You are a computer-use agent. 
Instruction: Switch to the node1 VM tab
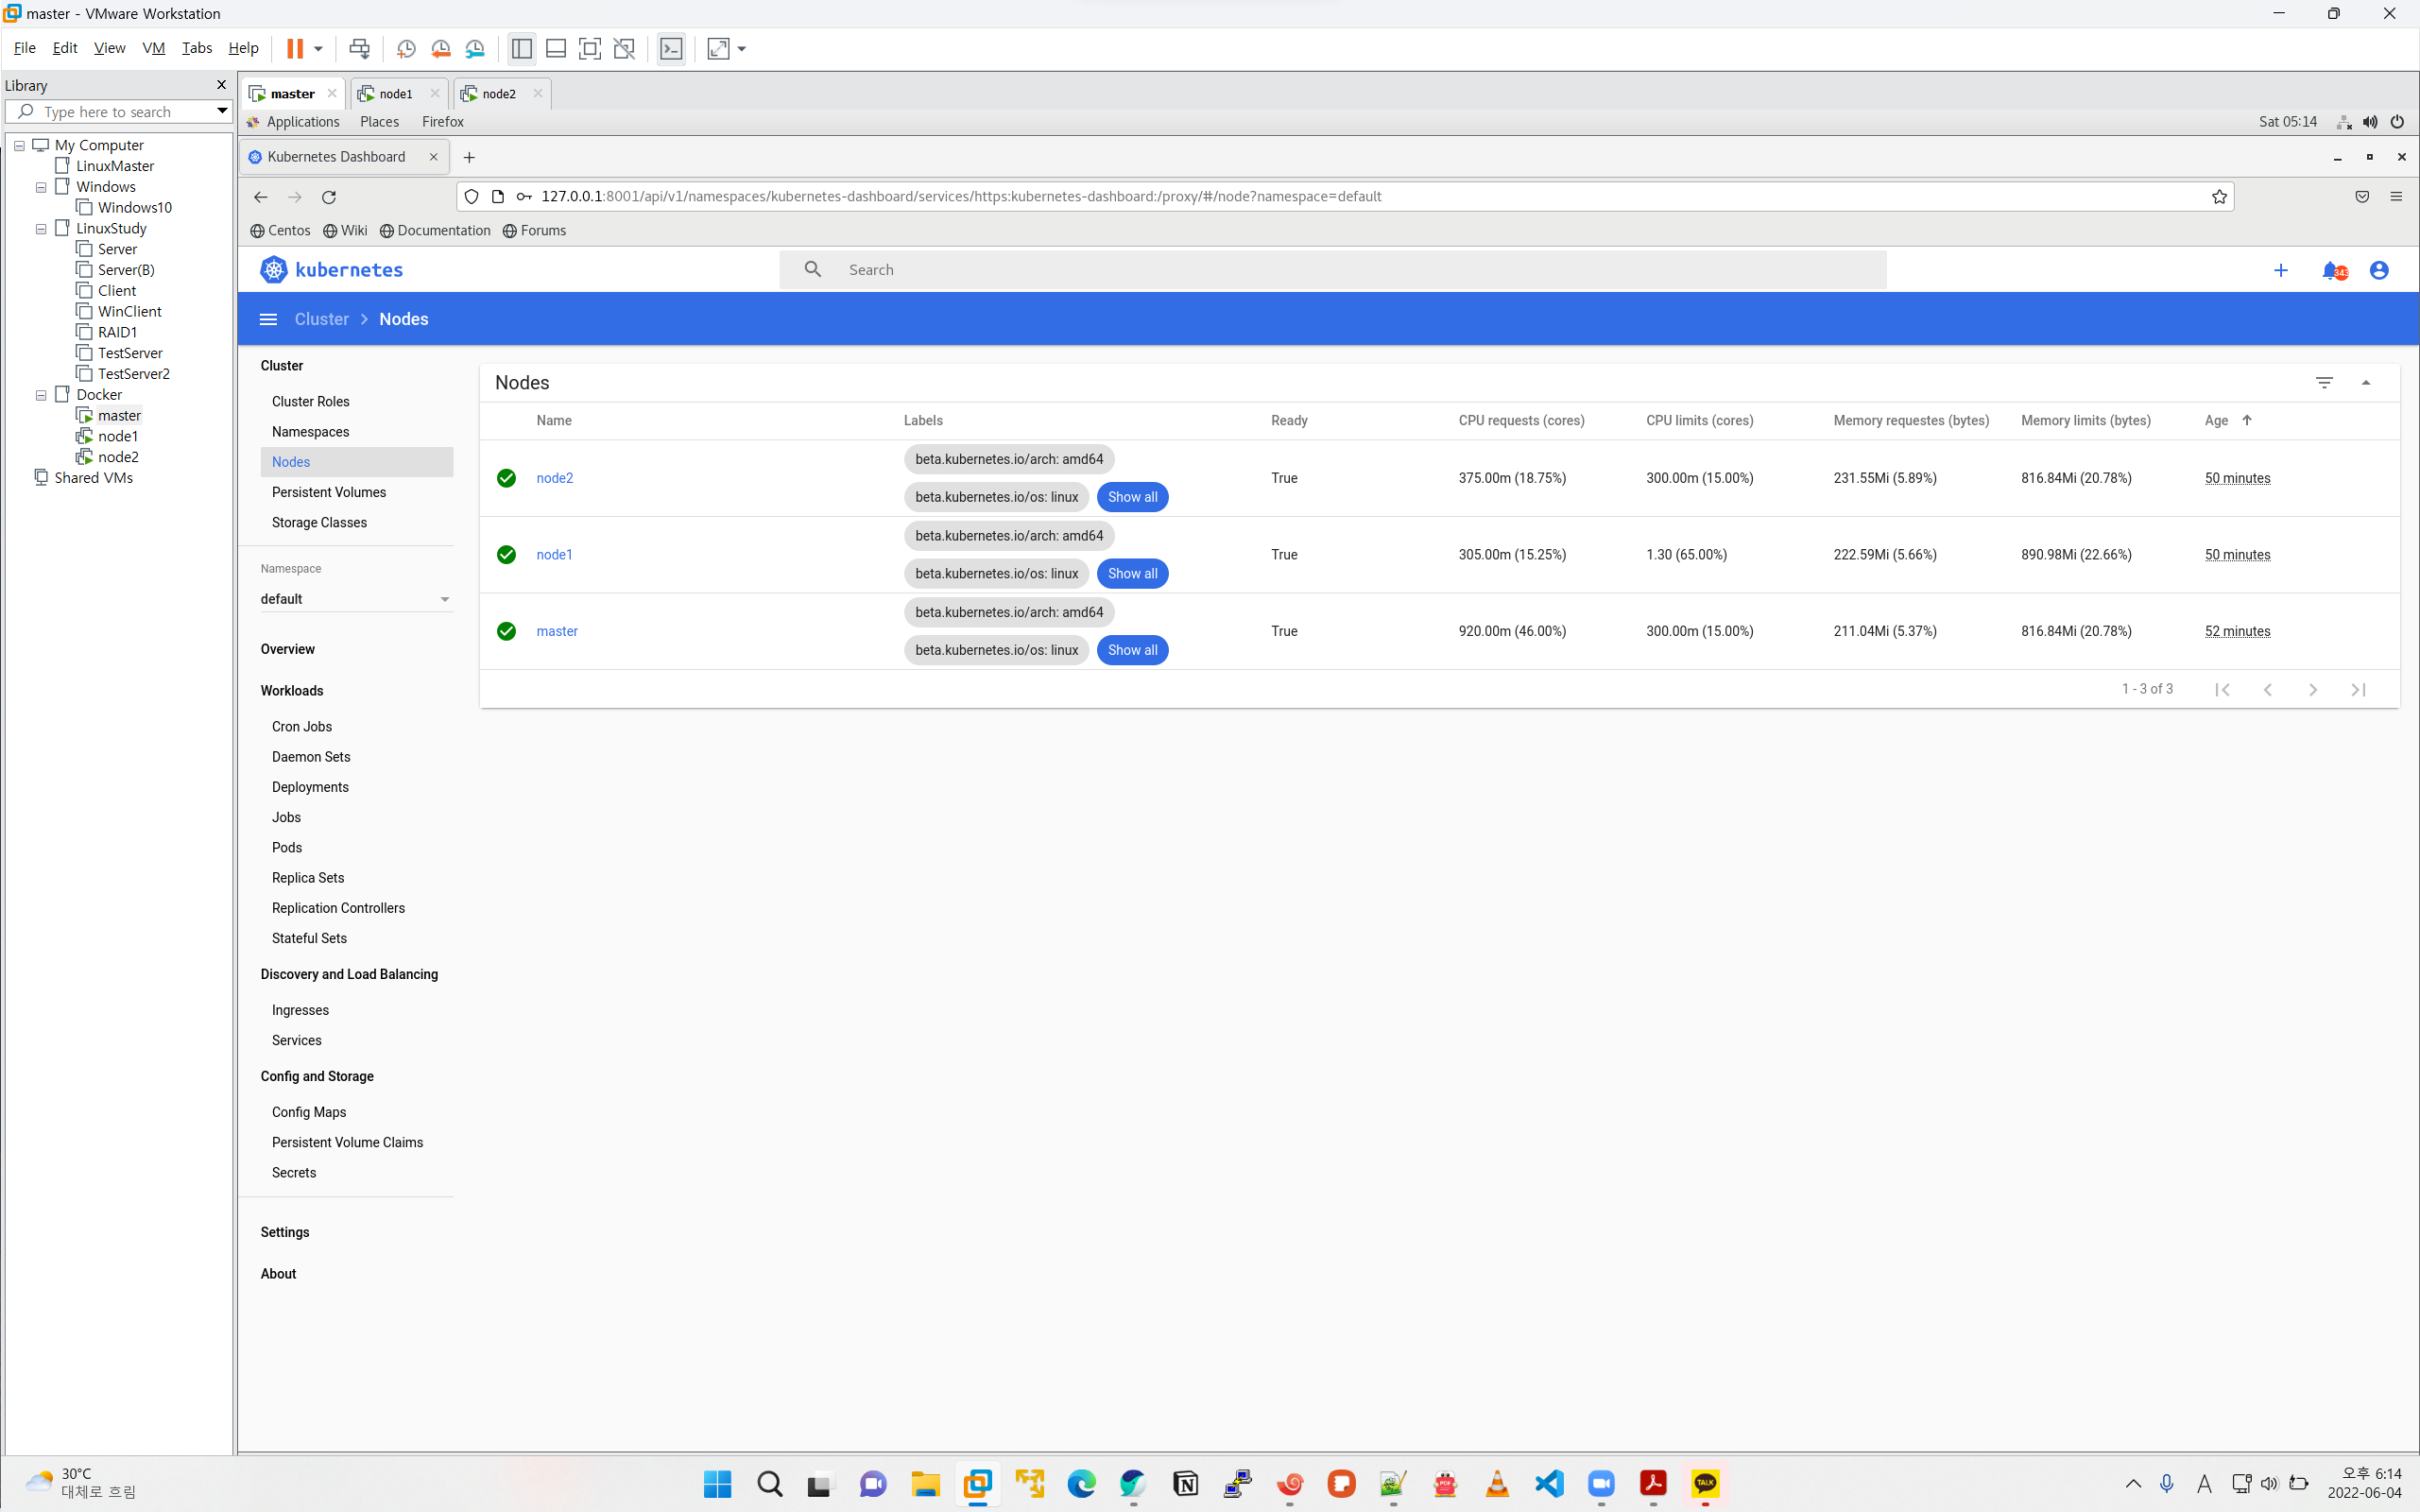coord(396,94)
